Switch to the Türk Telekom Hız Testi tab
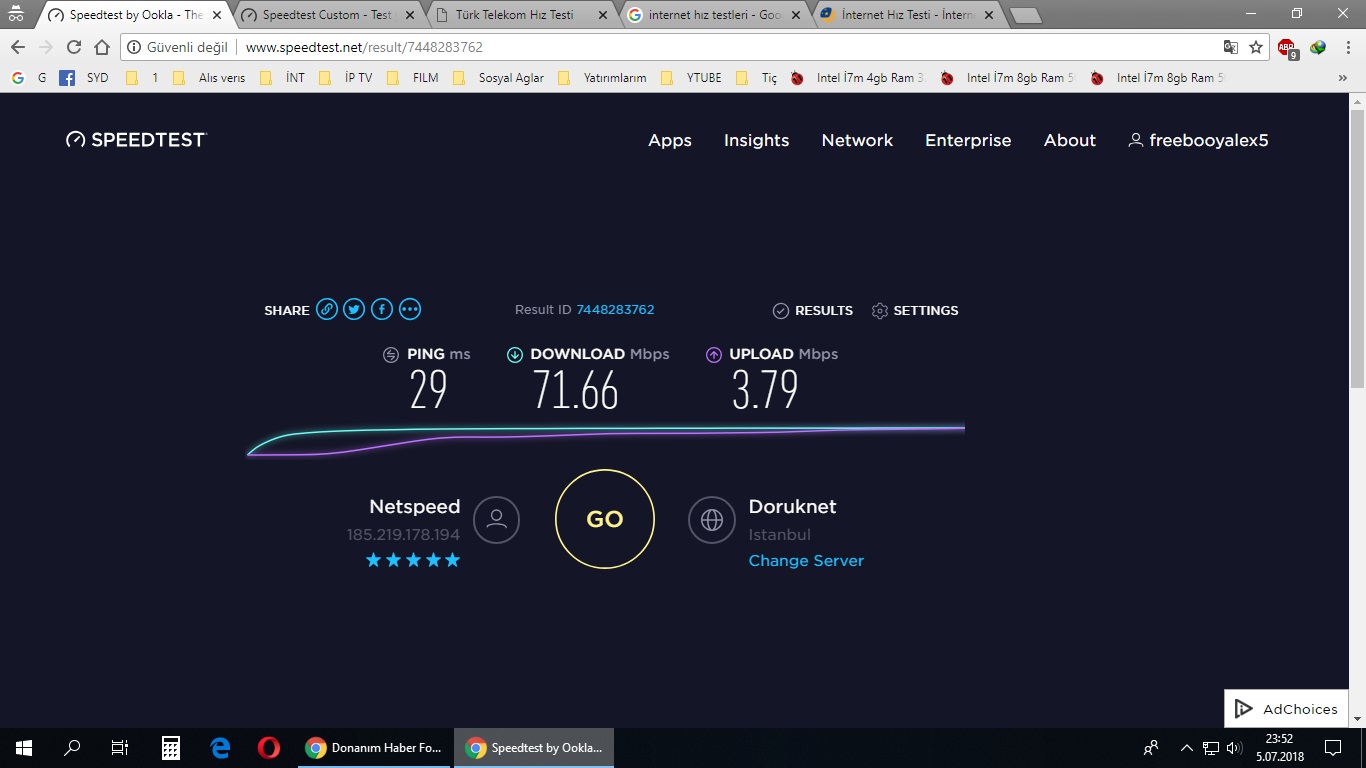Viewport: 1366px width, 768px height. 523,15
